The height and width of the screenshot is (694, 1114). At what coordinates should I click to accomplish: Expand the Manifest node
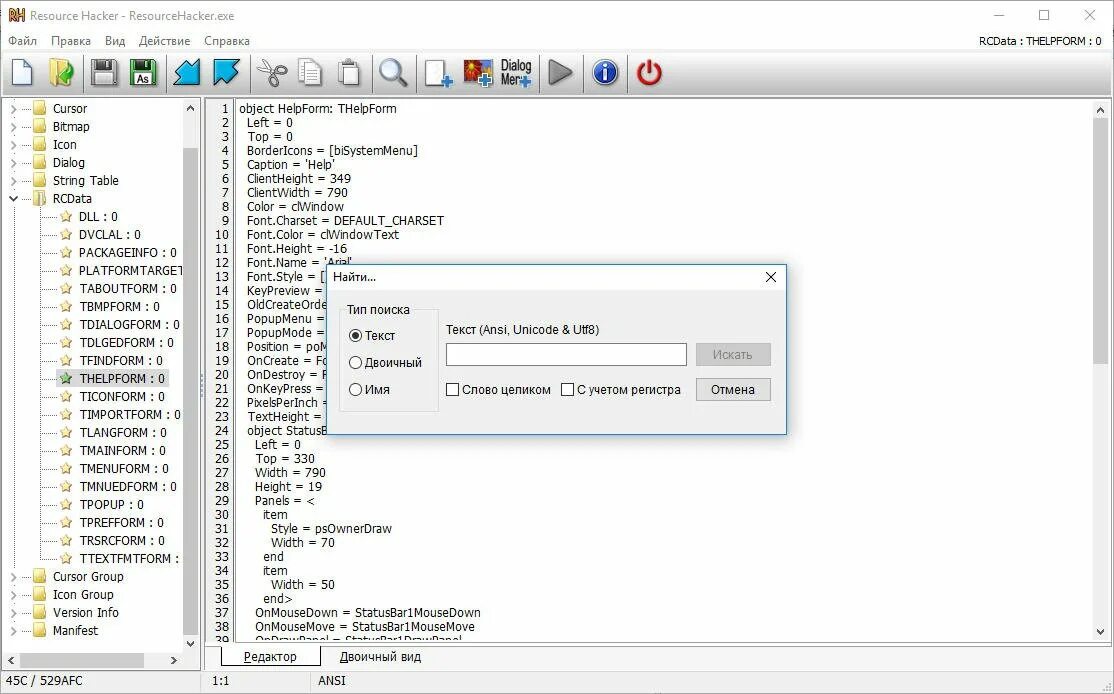pos(13,630)
